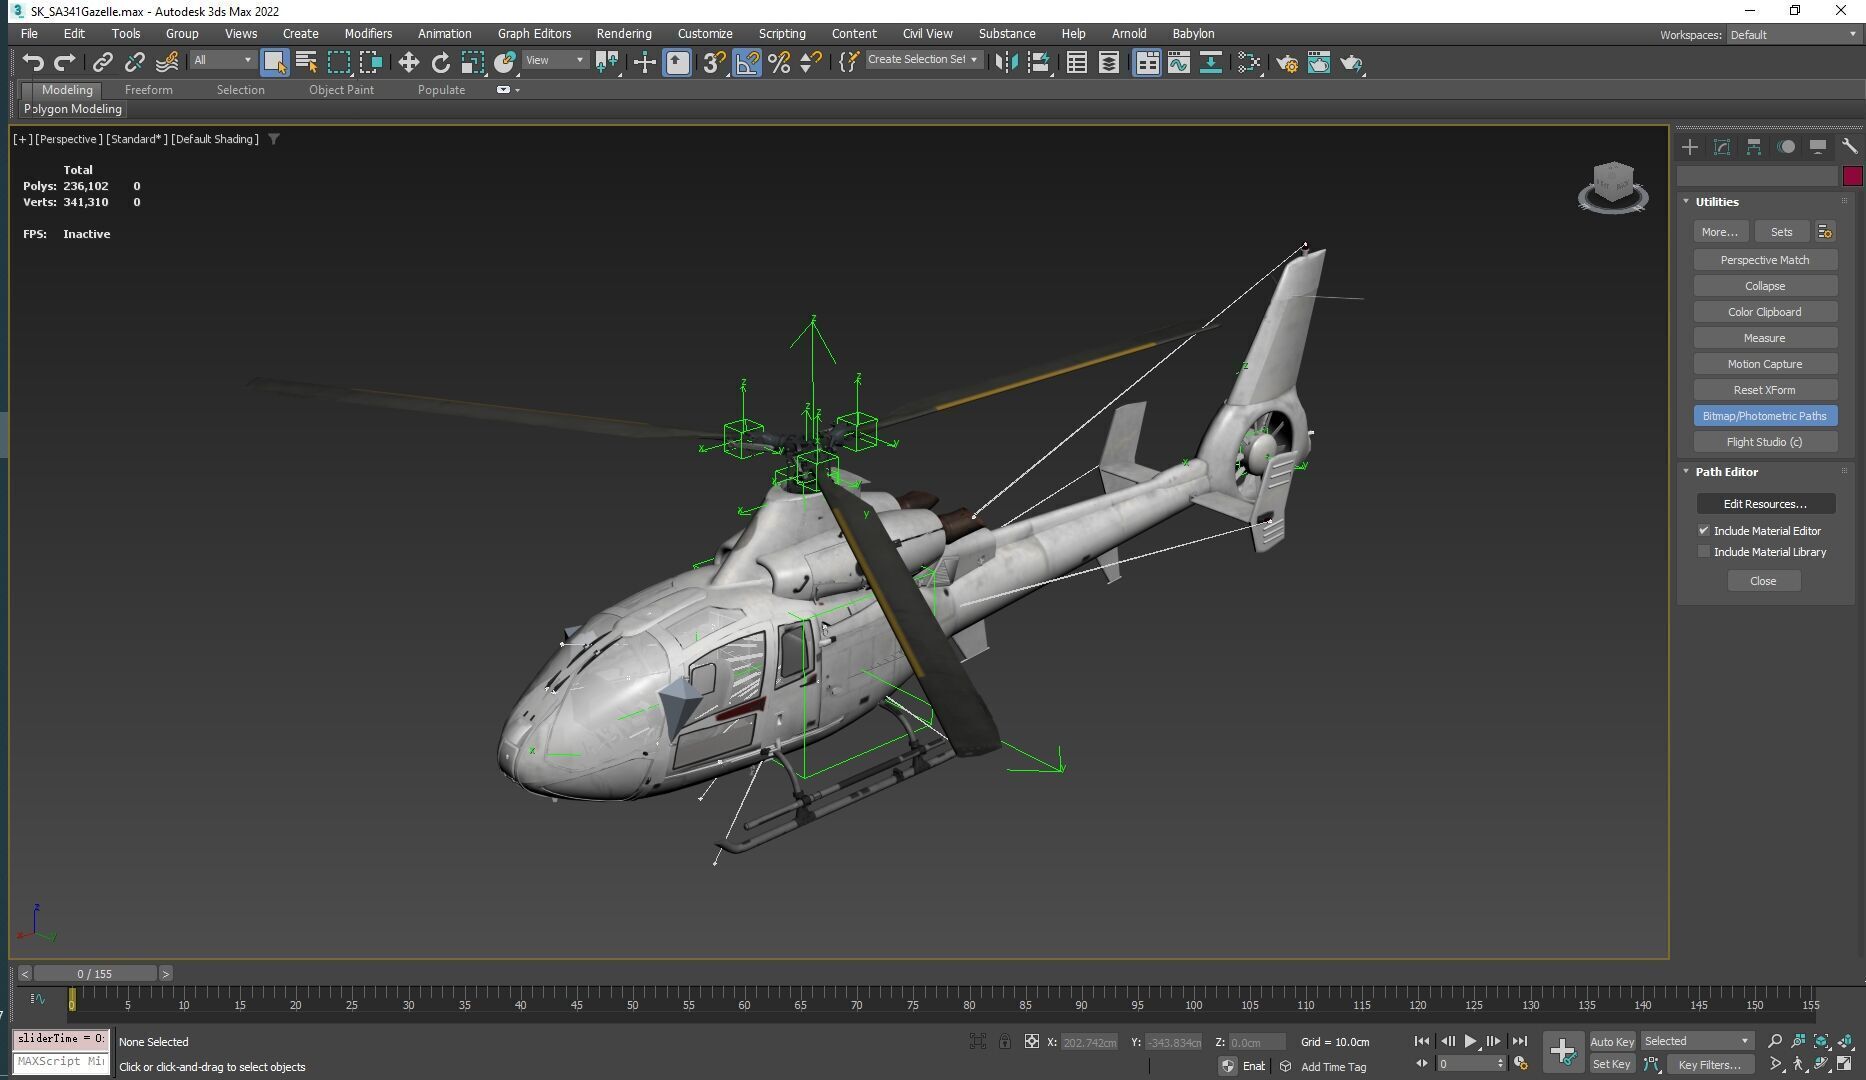Screen dimensions: 1866x1080
Task: Click the Unlink Selection icon
Action: (x=134, y=63)
